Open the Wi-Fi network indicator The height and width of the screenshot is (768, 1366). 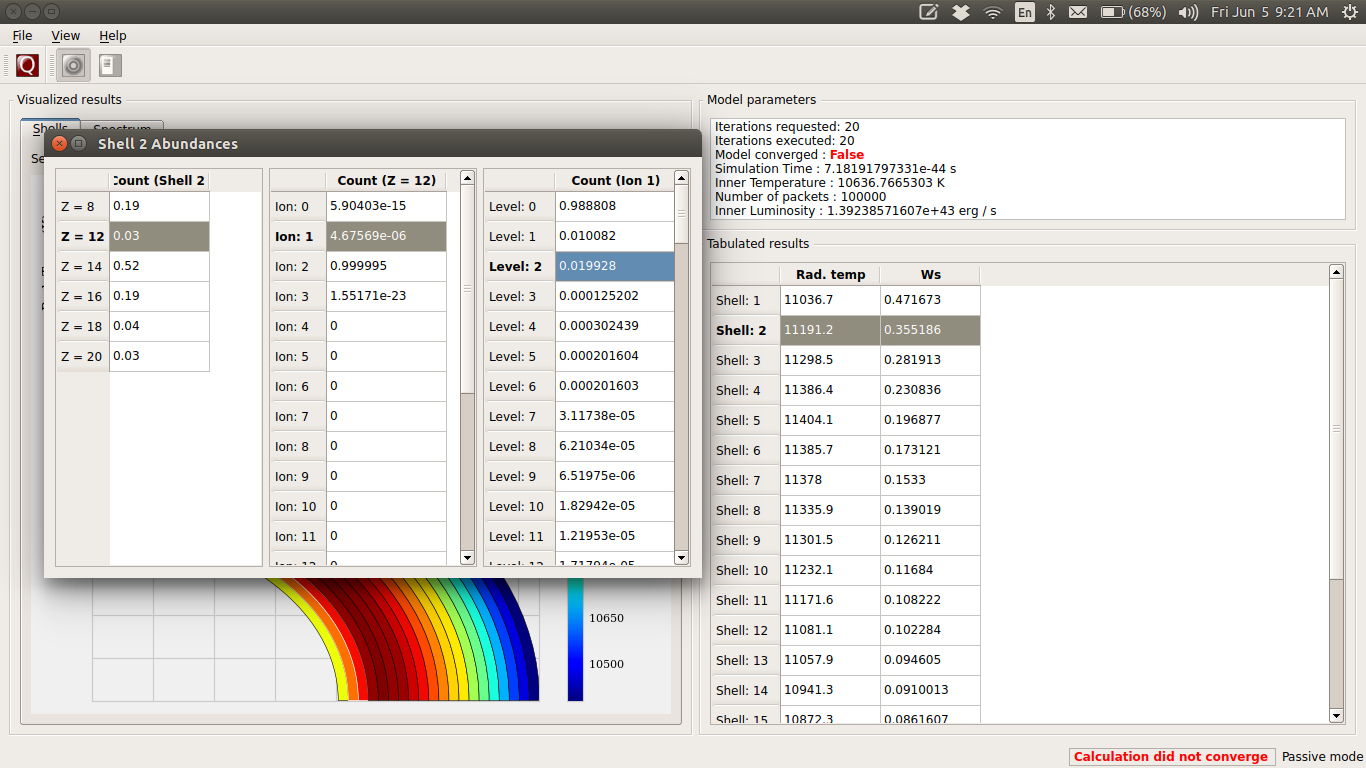pyautogui.click(x=993, y=12)
